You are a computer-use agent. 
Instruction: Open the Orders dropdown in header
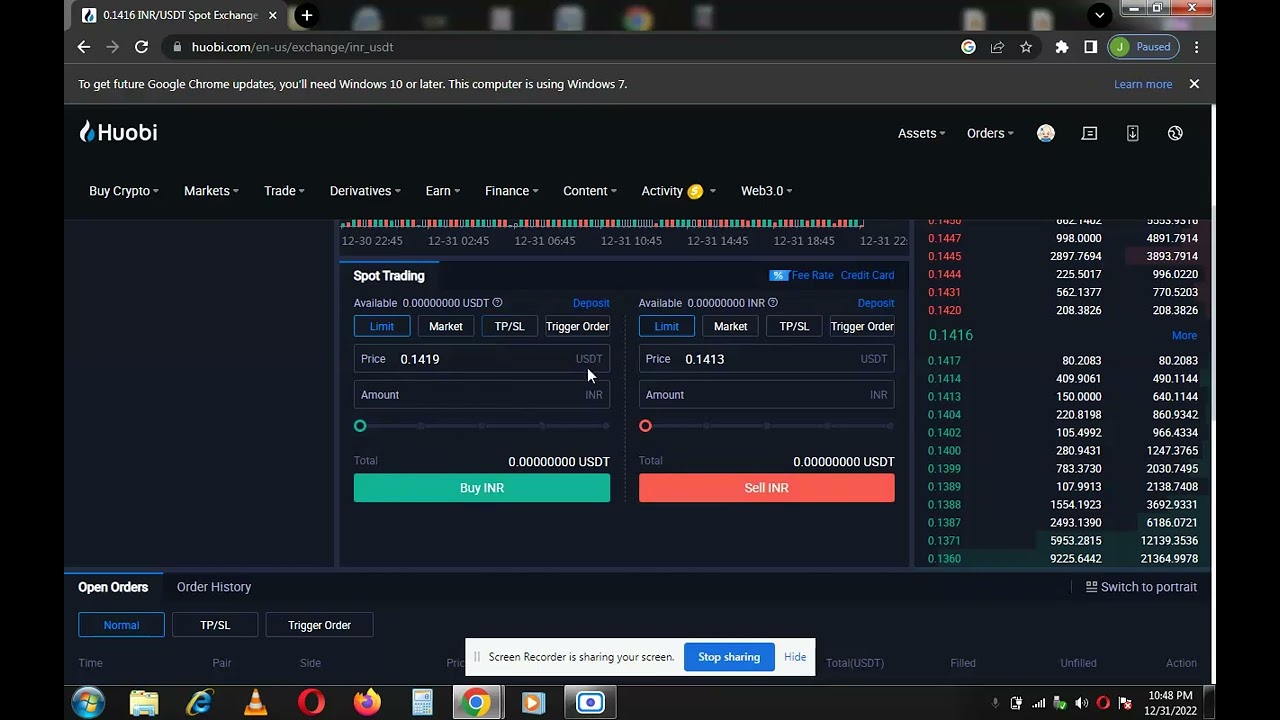[990, 133]
